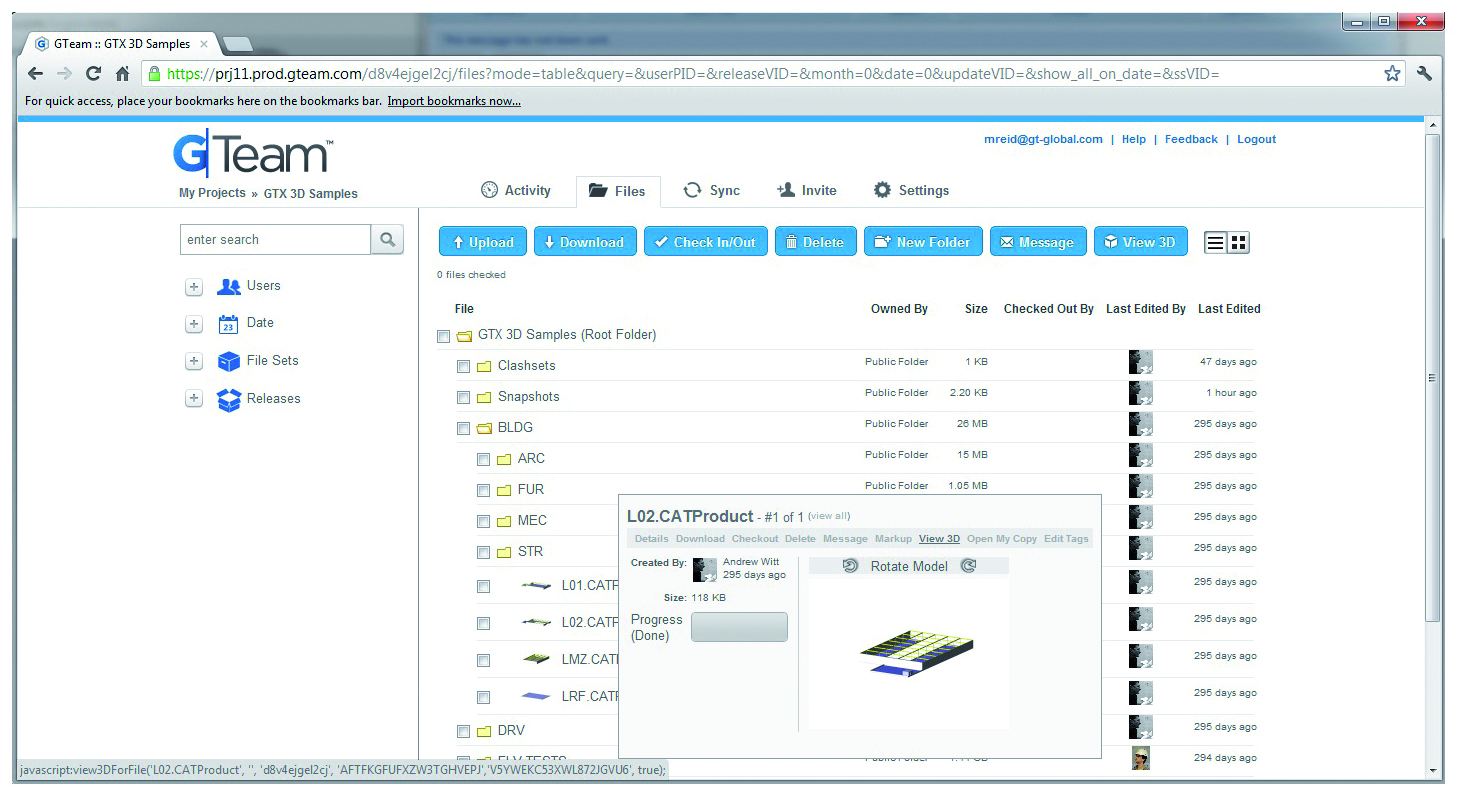Click the Releases box icon
The height and width of the screenshot is (796, 1458).
(229, 399)
